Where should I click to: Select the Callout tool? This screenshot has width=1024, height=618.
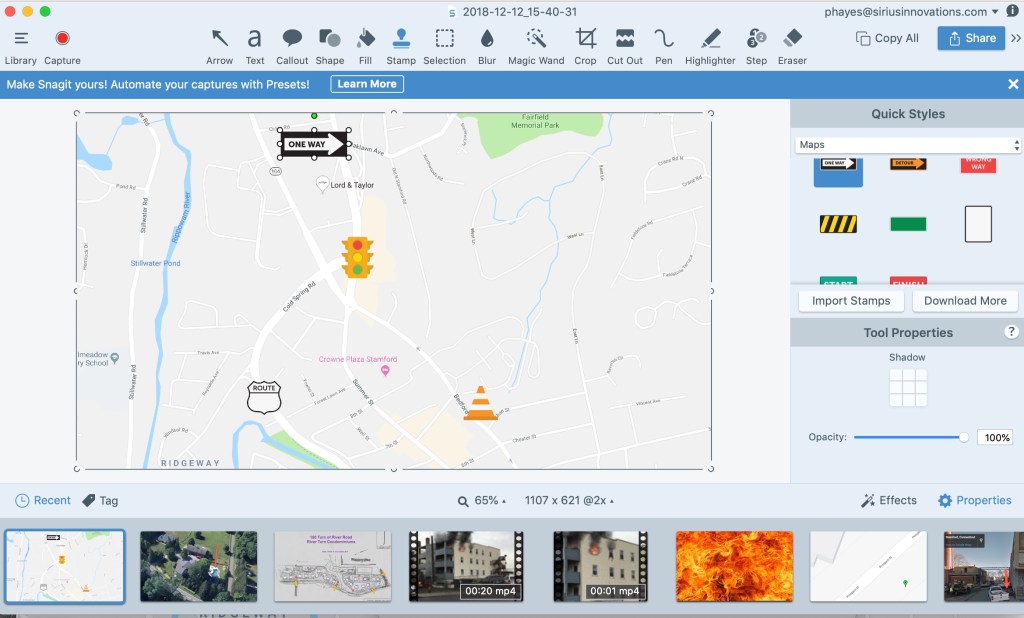point(292,39)
